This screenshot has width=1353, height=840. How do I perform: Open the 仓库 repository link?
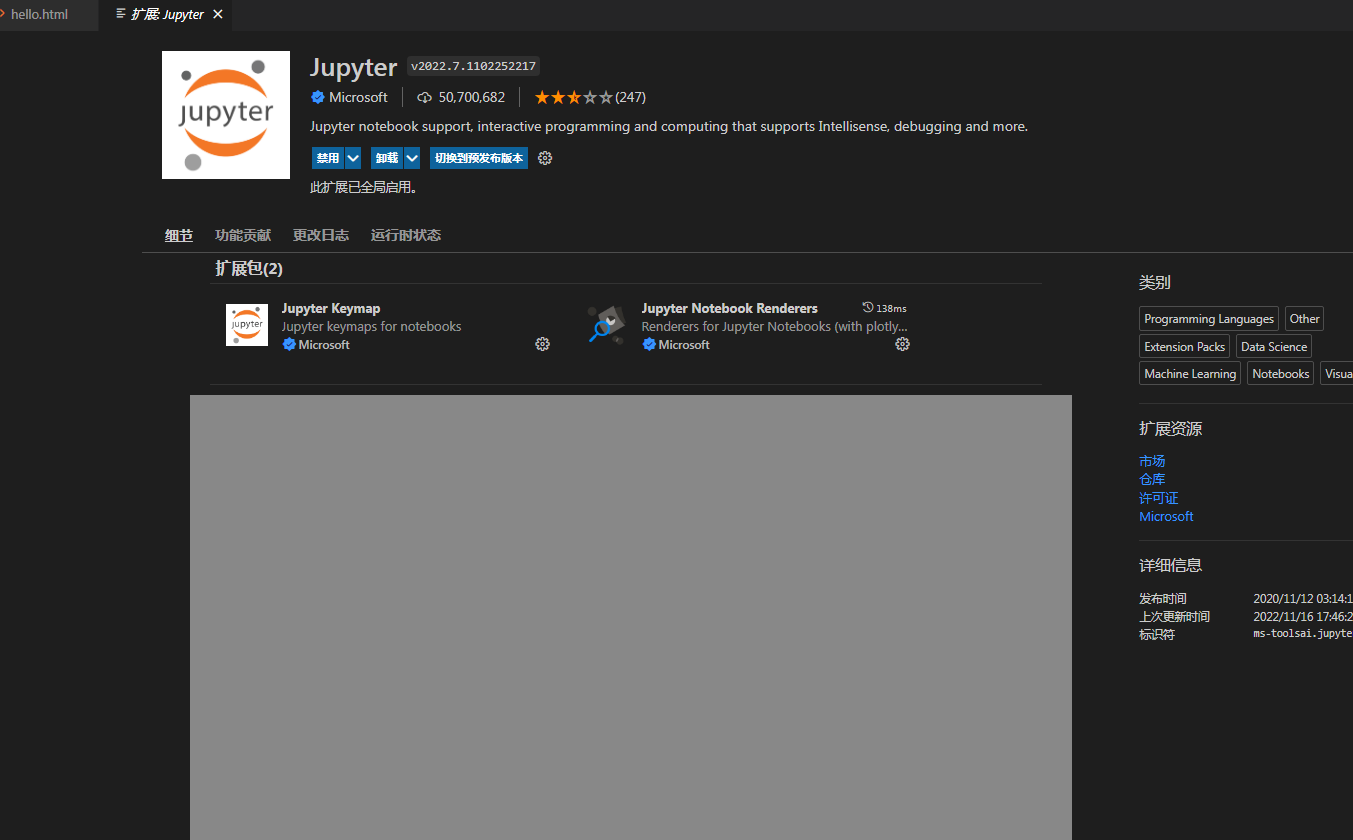click(1151, 479)
